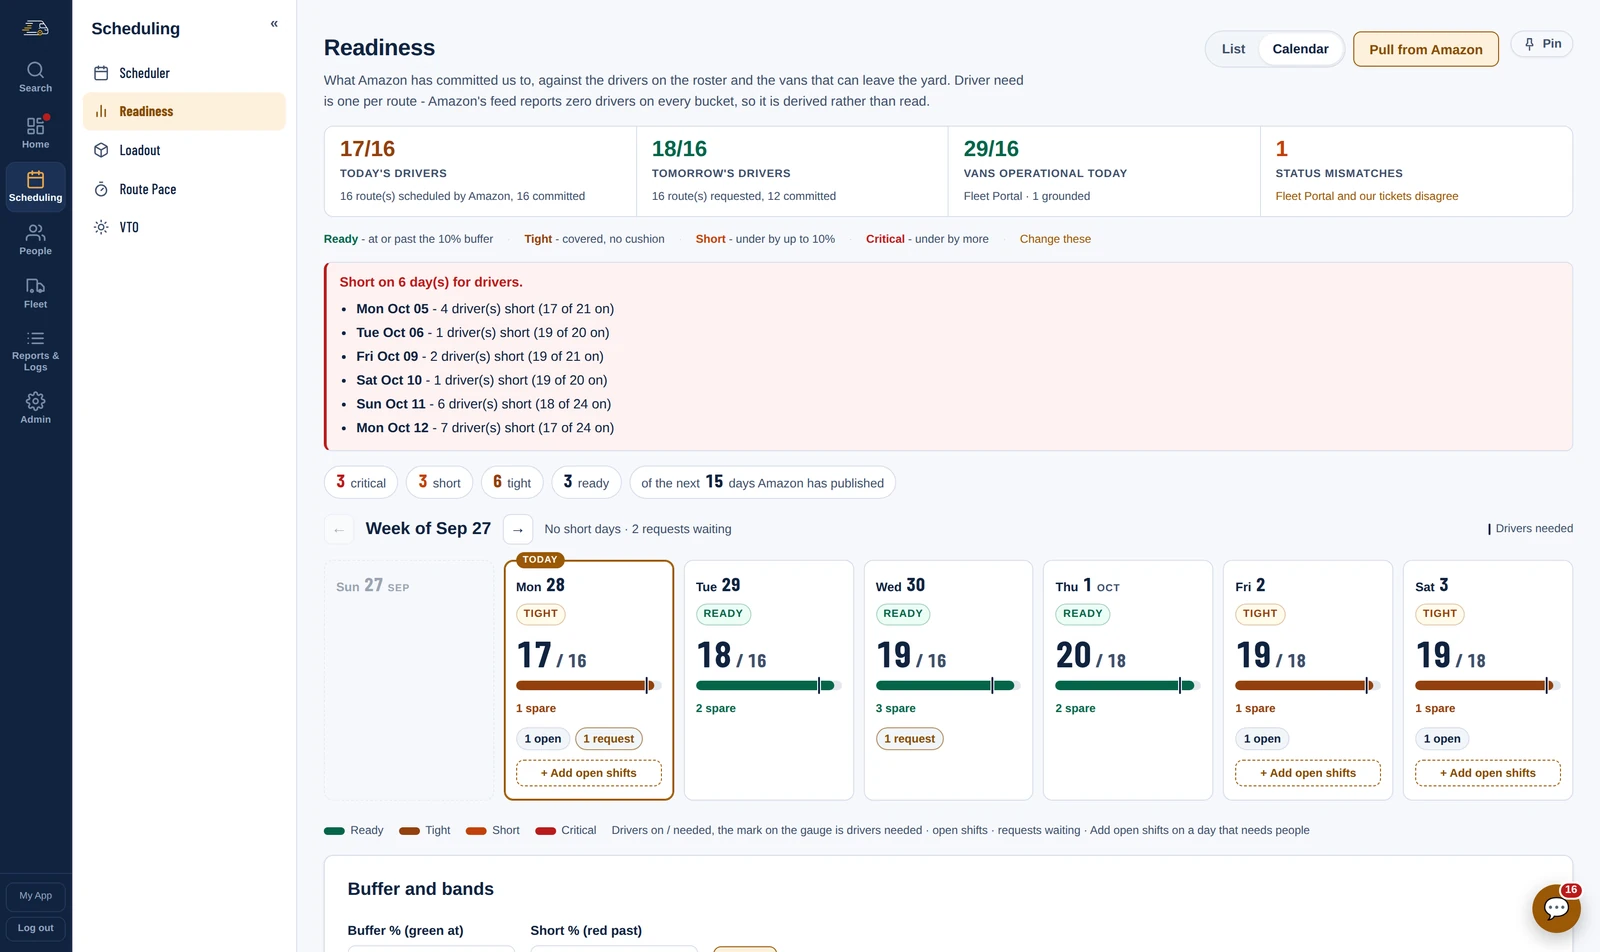This screenshot has width=1600, height=952.
Task: Go to the previous week arrow
Action: pos(339,529)
